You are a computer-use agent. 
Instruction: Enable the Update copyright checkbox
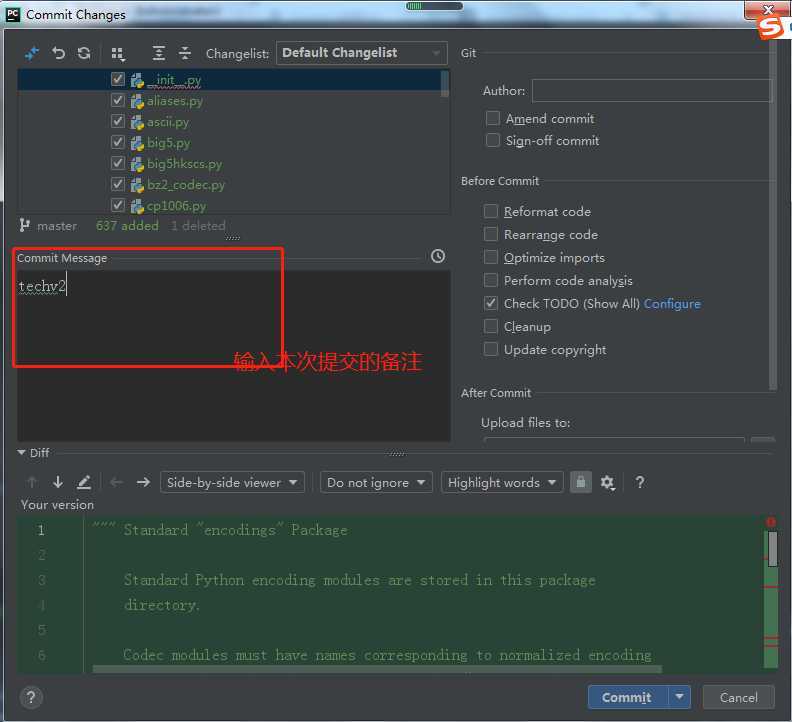pyautogui.click(x=490, y=349)
